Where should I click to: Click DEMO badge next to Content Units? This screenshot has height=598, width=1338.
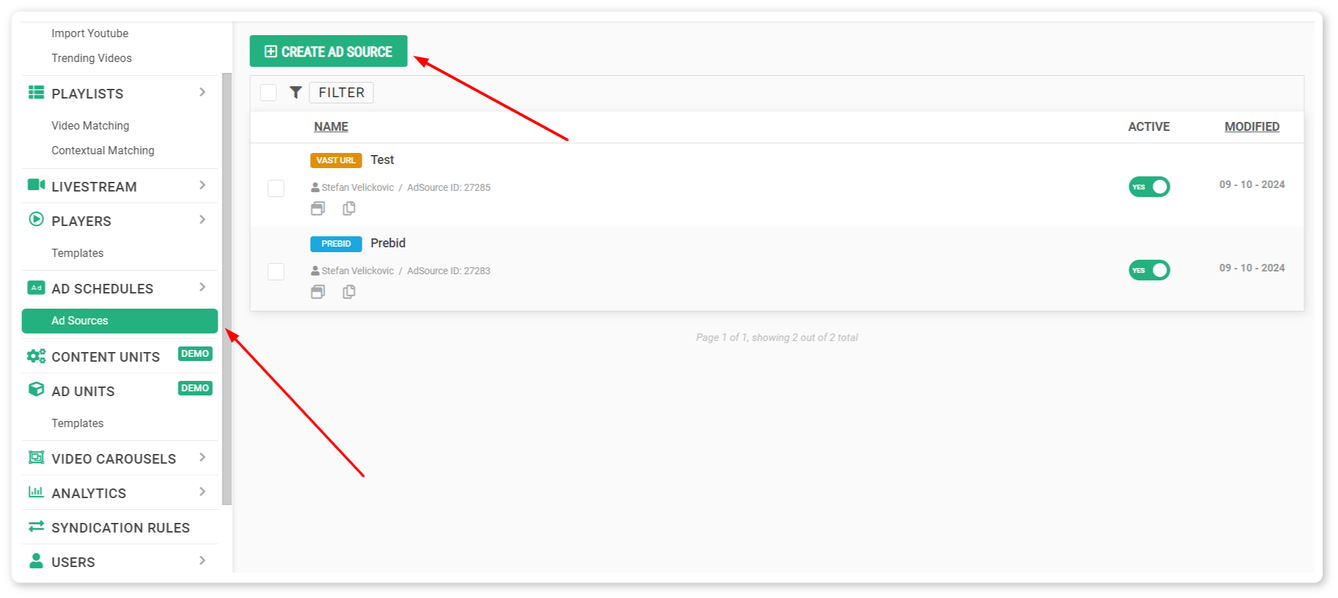pos(195,354)
